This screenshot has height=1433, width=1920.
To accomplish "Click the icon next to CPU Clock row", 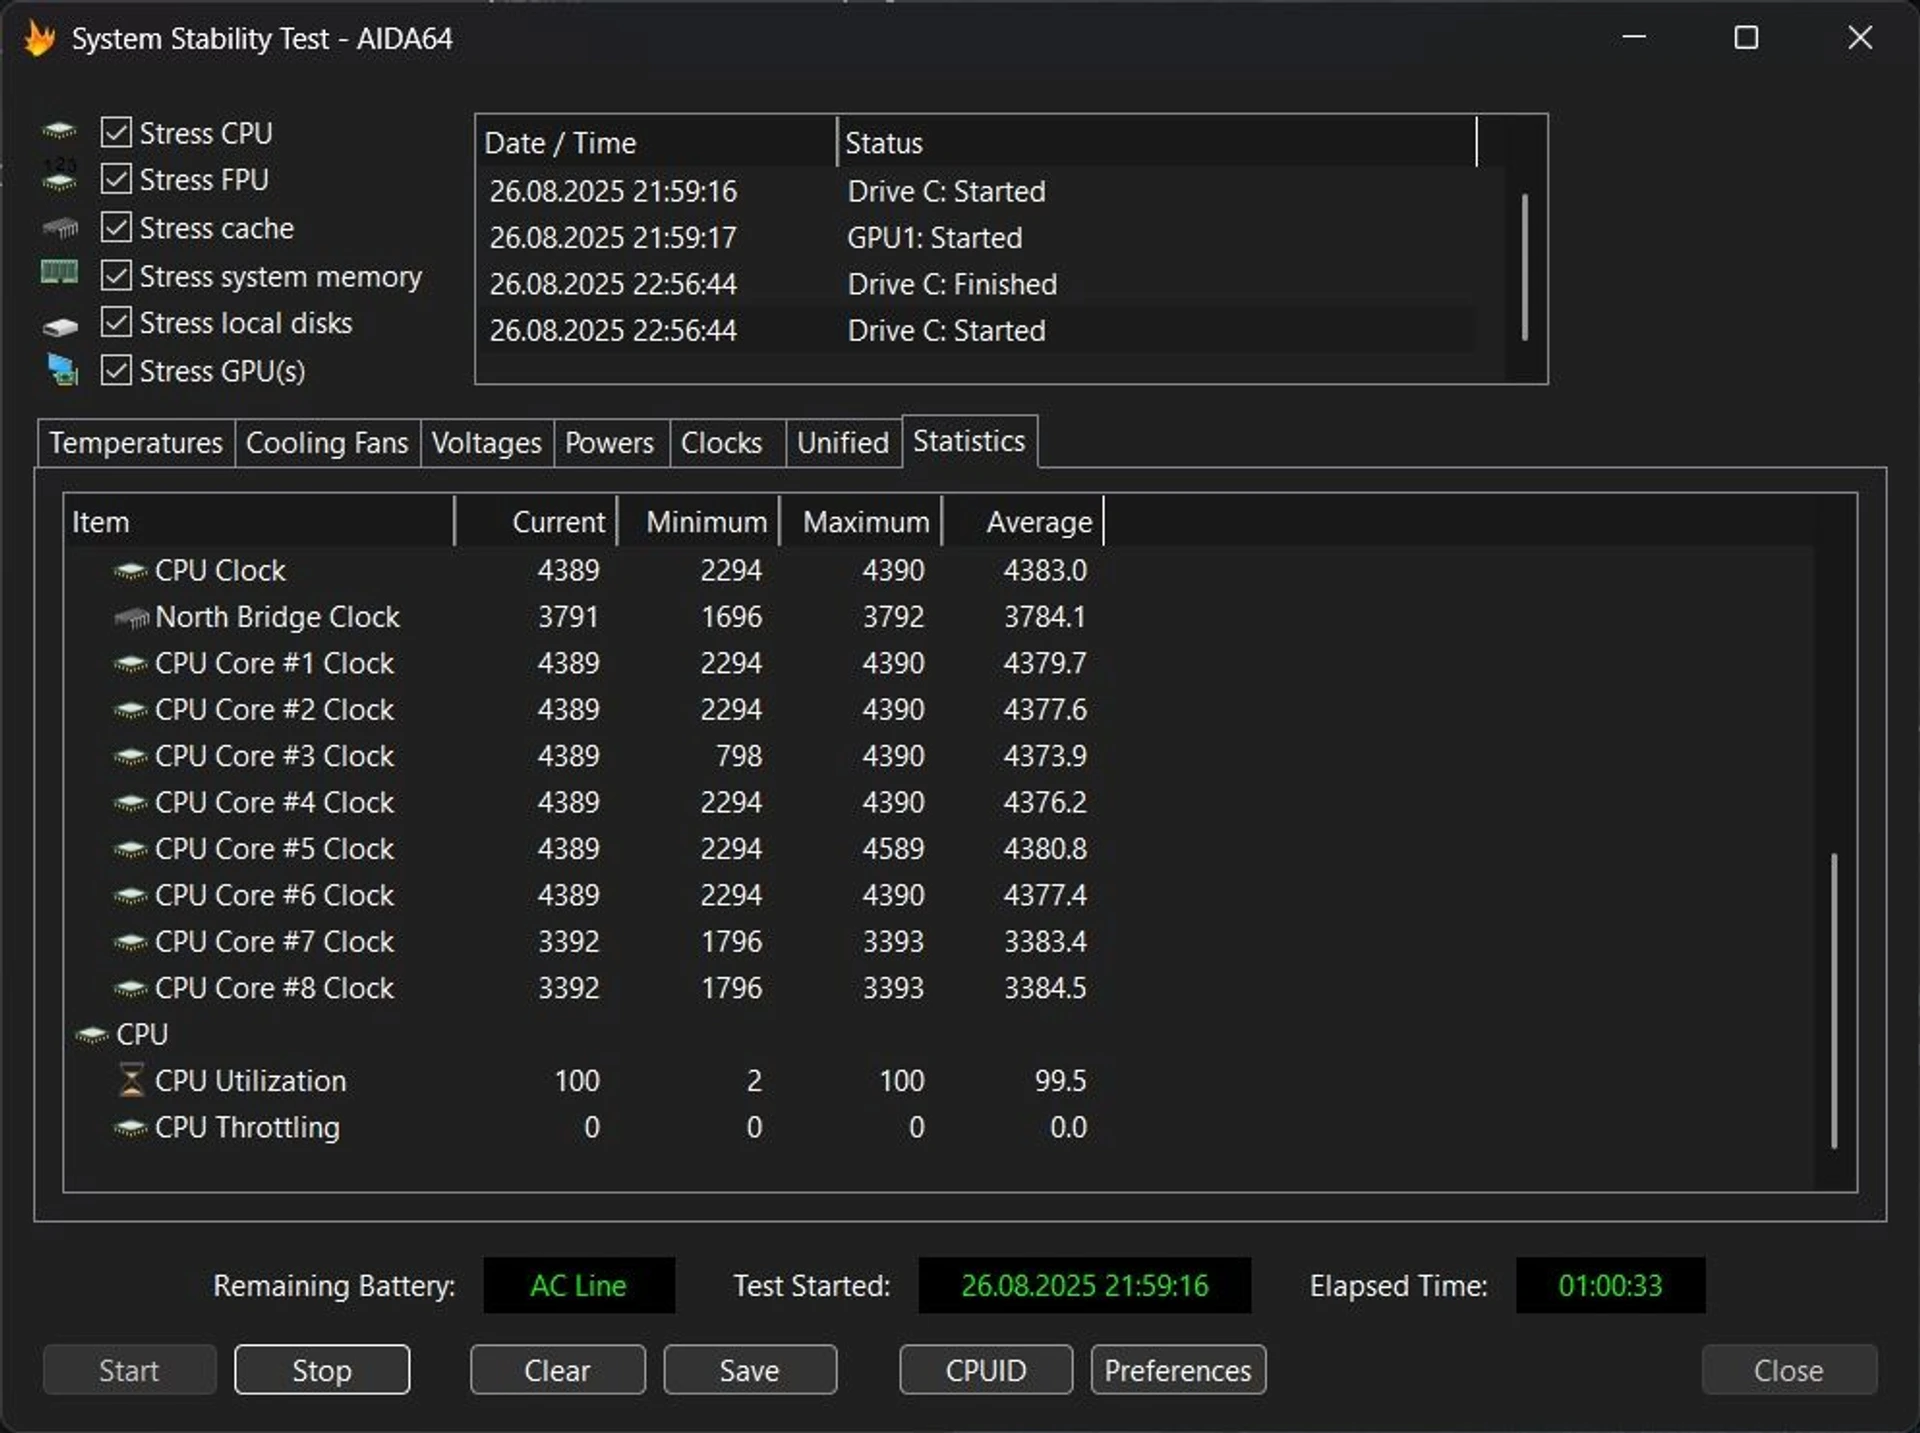I will click(x=130, y=571).
